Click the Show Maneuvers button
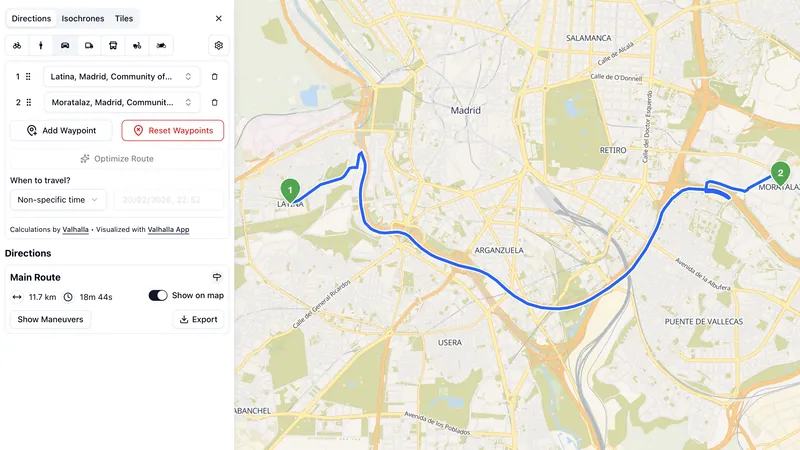 click(x=51, y=319)
